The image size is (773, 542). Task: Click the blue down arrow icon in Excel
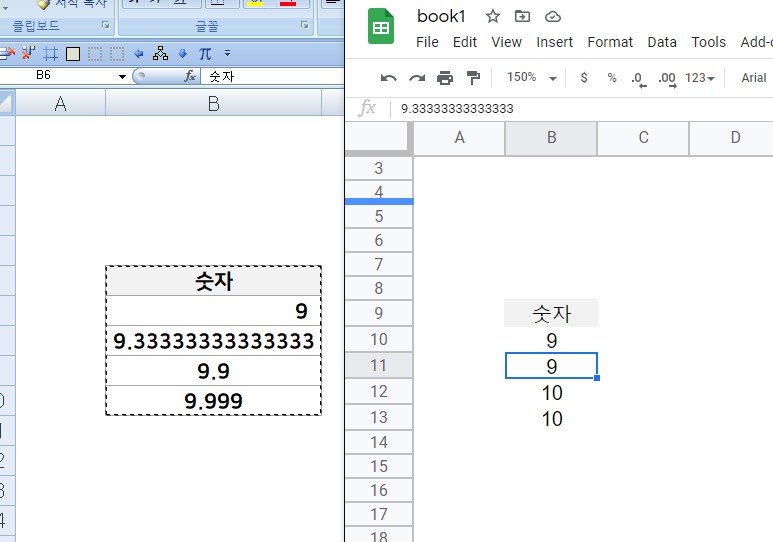[183, 53]
